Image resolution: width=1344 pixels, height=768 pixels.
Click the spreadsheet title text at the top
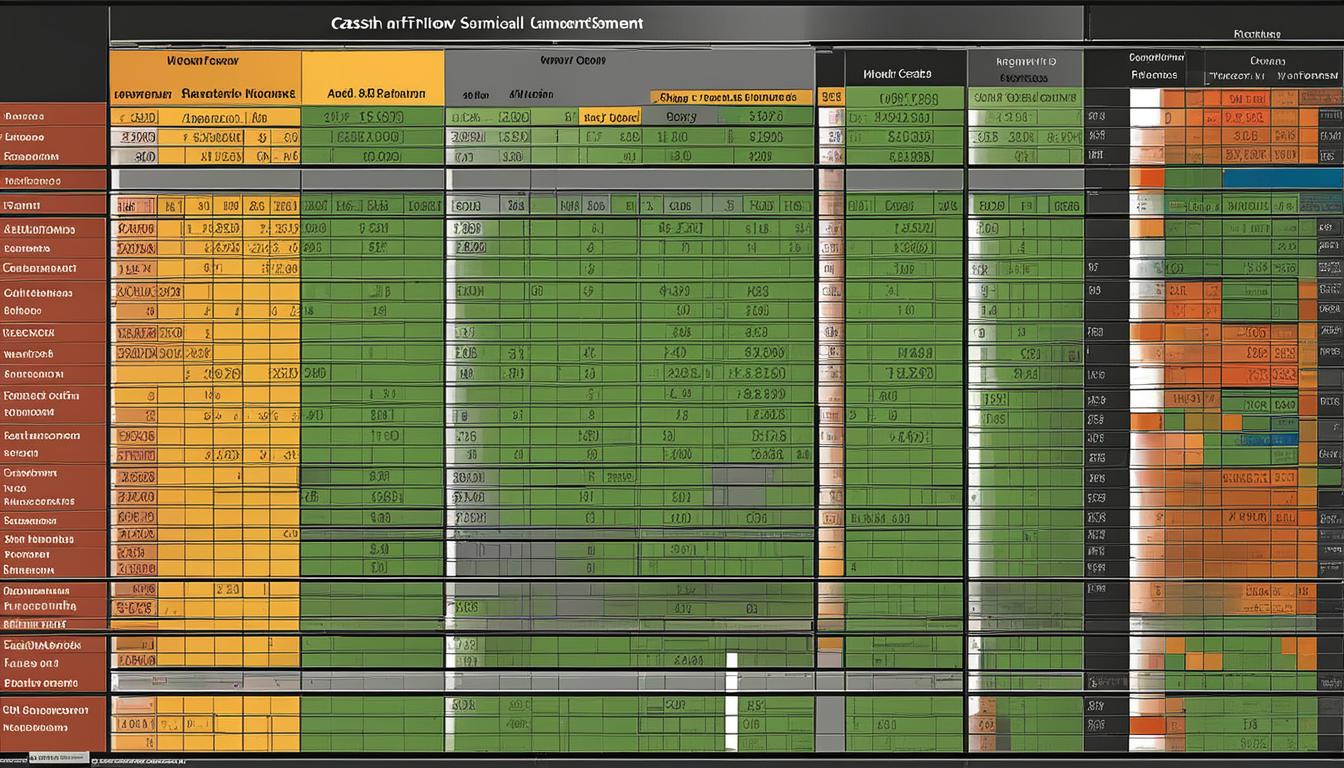pyautogui.click(x=487, y=22)
